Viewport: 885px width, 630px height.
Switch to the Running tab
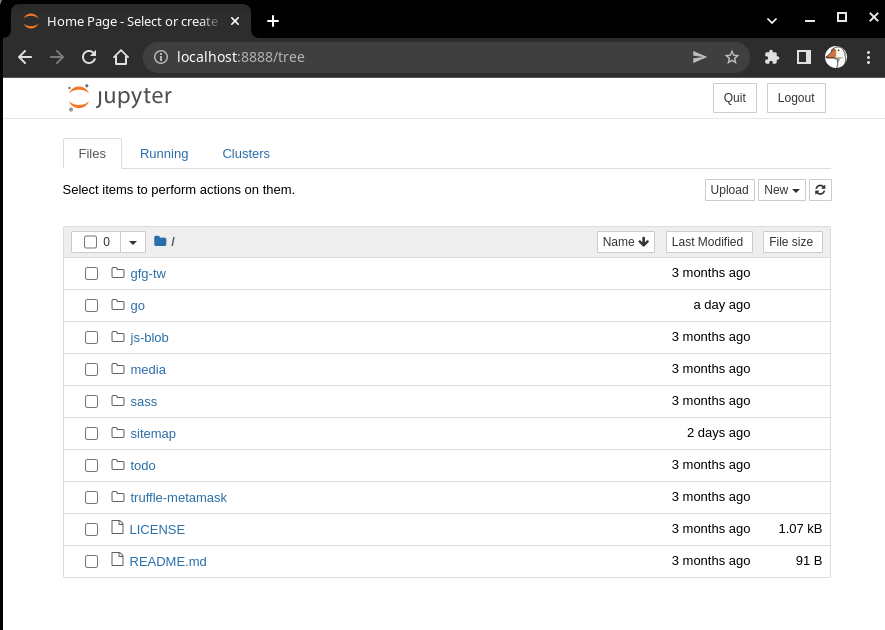tap(164, 154)
